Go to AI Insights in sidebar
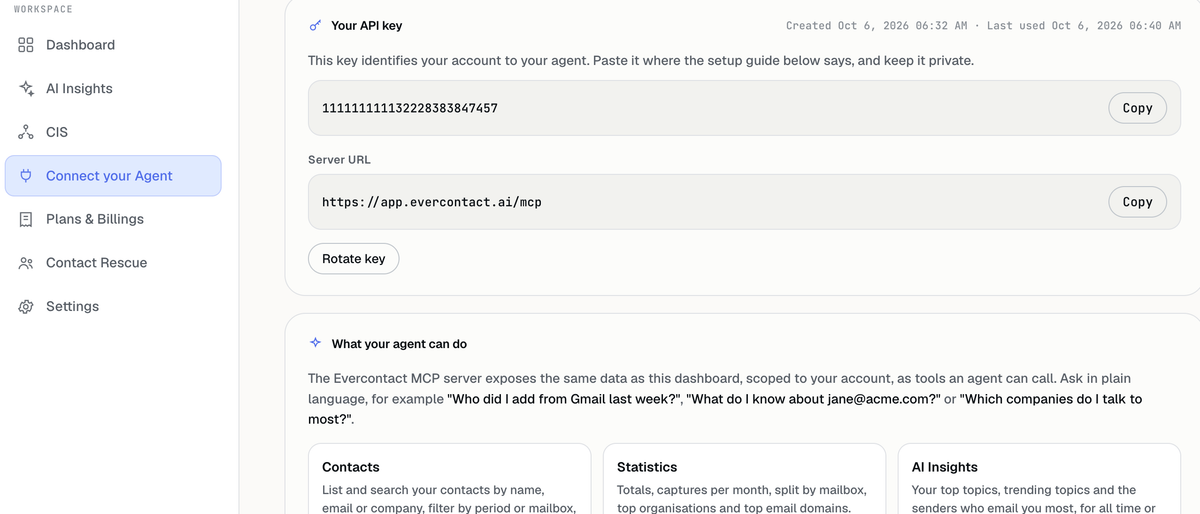The height and width of the screenshot is (514, 1200). tap(113, 88)
